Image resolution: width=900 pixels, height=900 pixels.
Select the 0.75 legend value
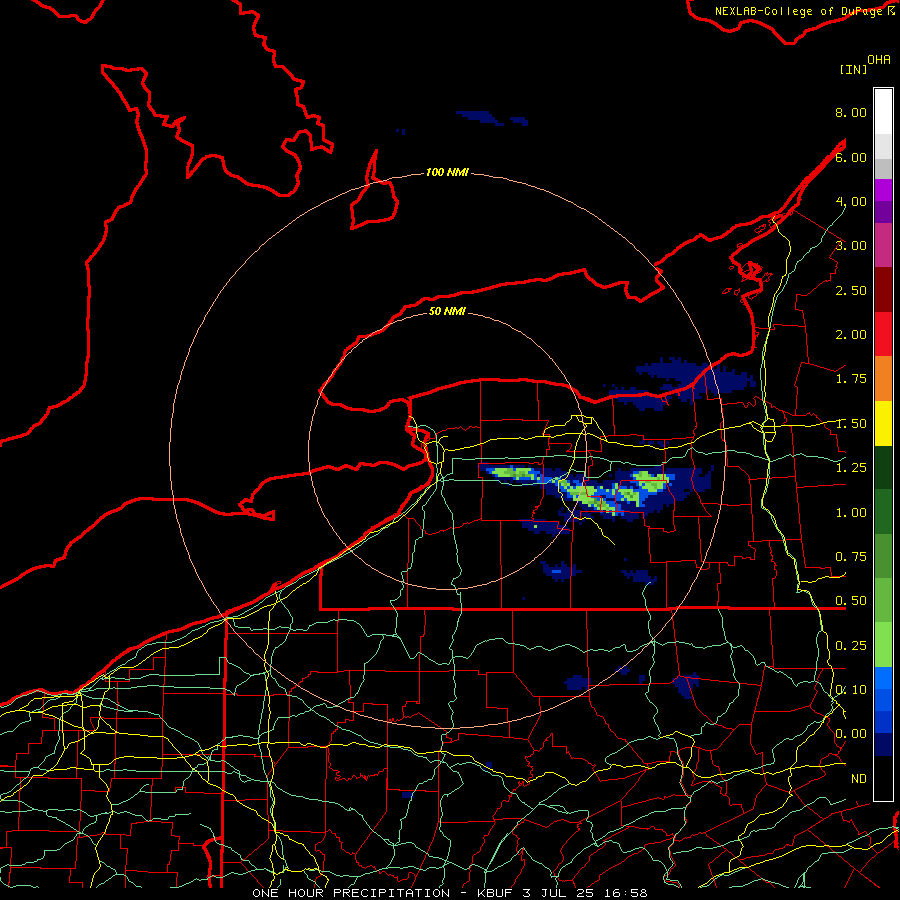point(851,557)
